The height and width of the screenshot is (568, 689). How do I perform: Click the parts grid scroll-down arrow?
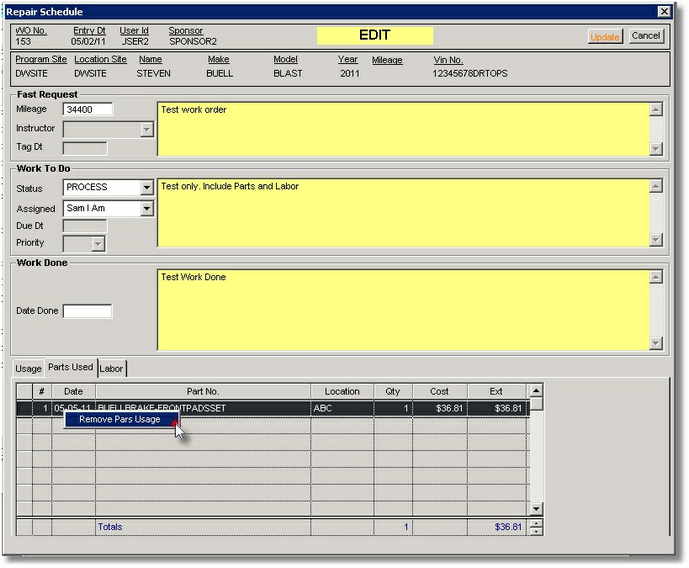click(536, 509)
